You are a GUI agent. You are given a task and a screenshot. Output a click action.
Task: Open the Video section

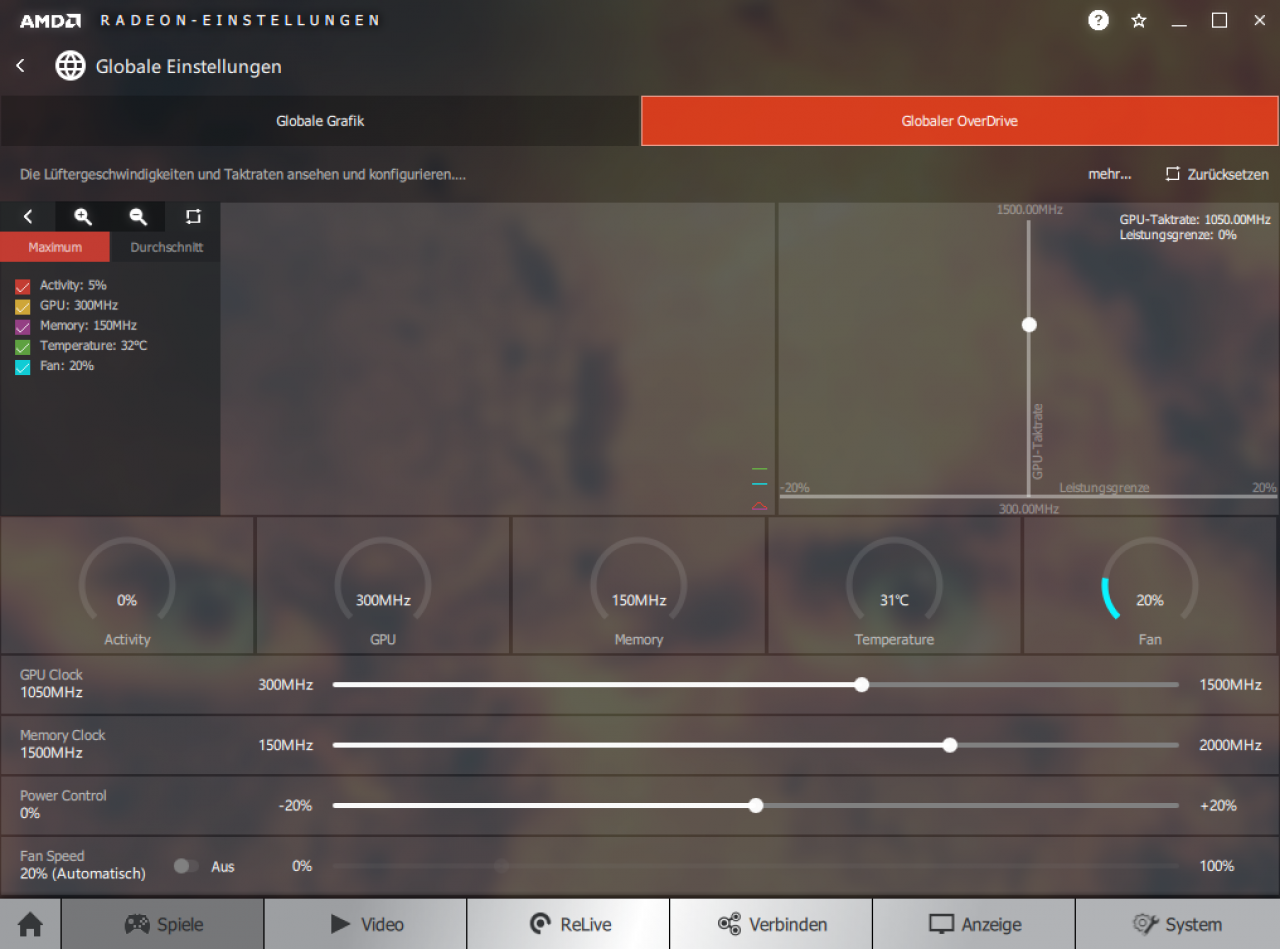coord(366,924)
